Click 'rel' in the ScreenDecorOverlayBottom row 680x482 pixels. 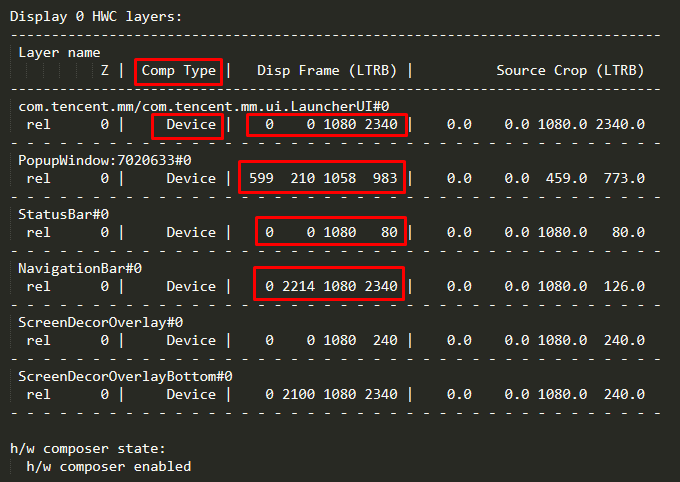39,395
